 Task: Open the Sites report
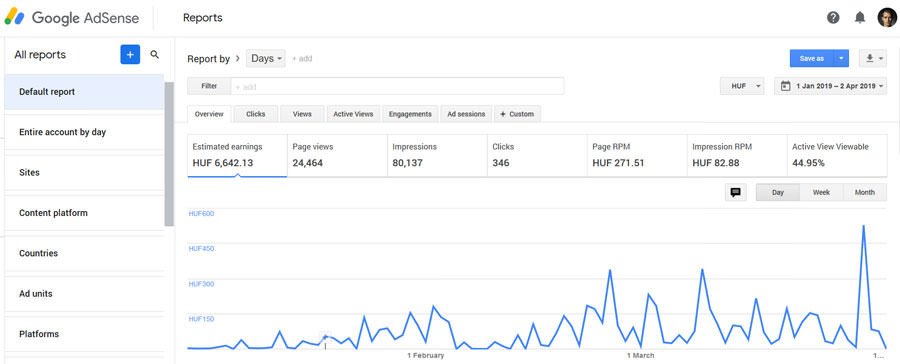pos(84,172)
